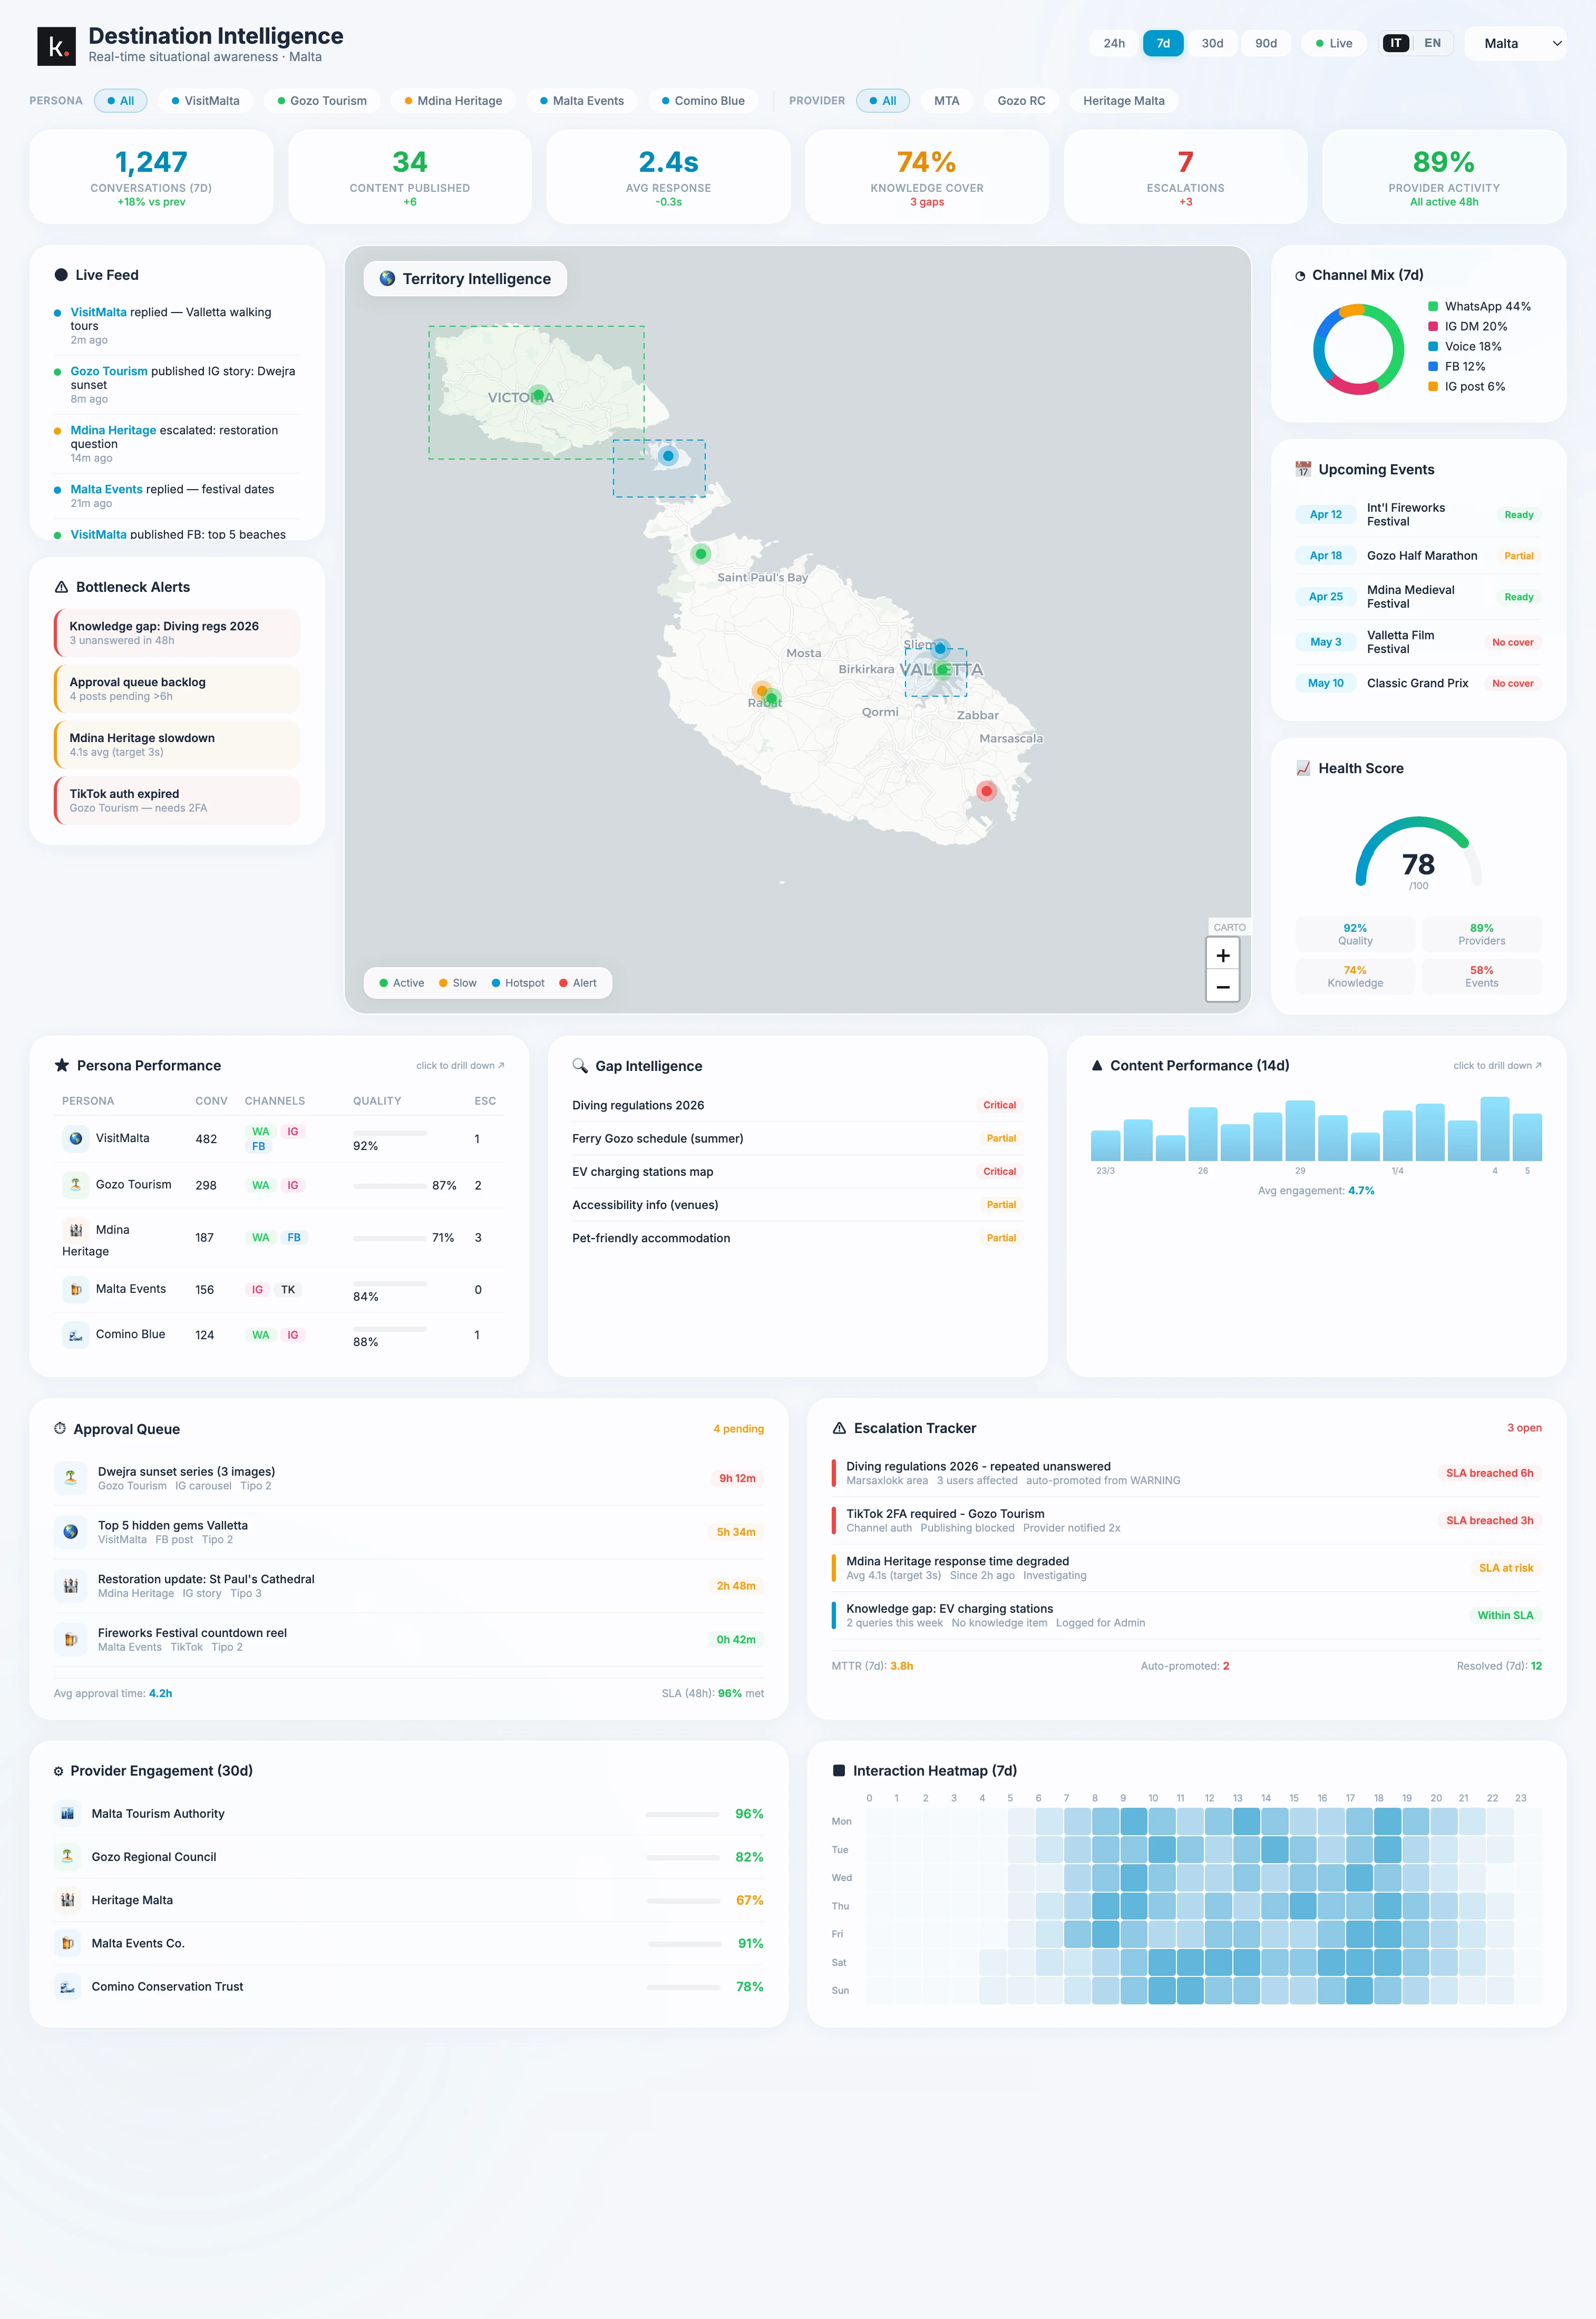
Task: Click the stopwatch icon on Approval Queue panel
Action: pos(60,1429)
